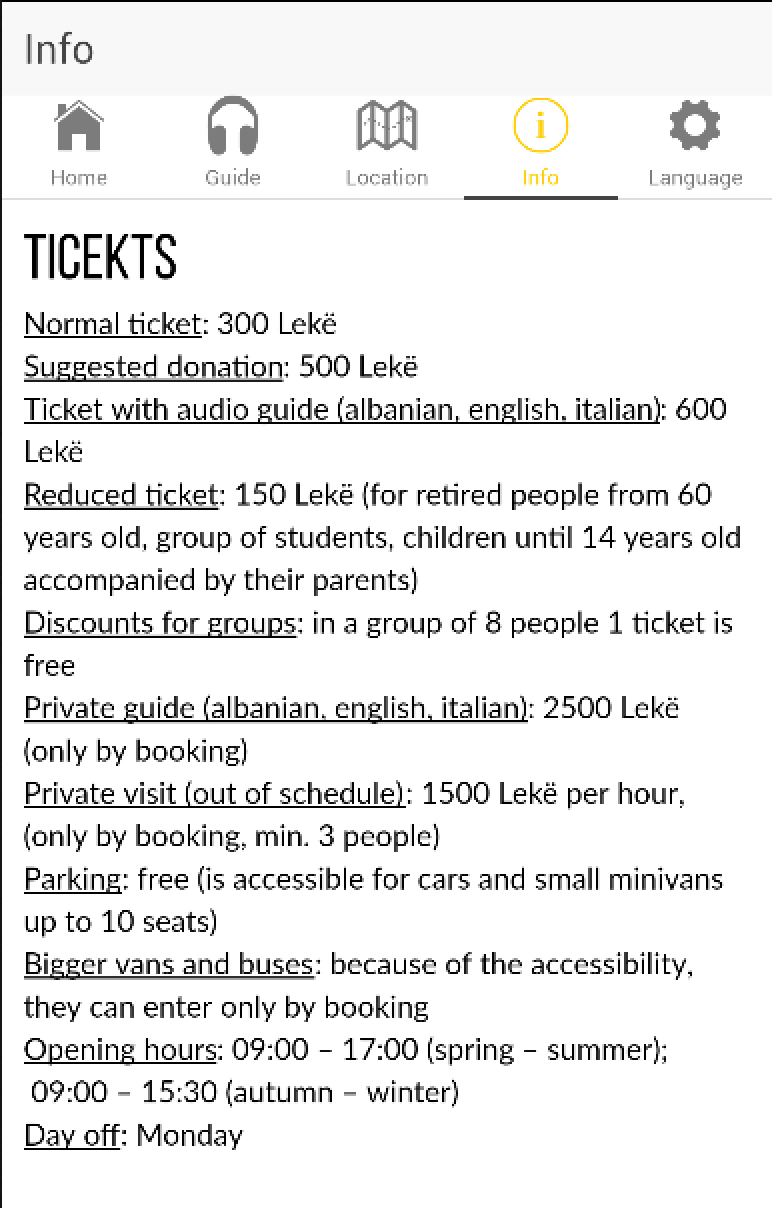
Task: Click the 'Info' title in header bar
Action: tap(59, 49)
